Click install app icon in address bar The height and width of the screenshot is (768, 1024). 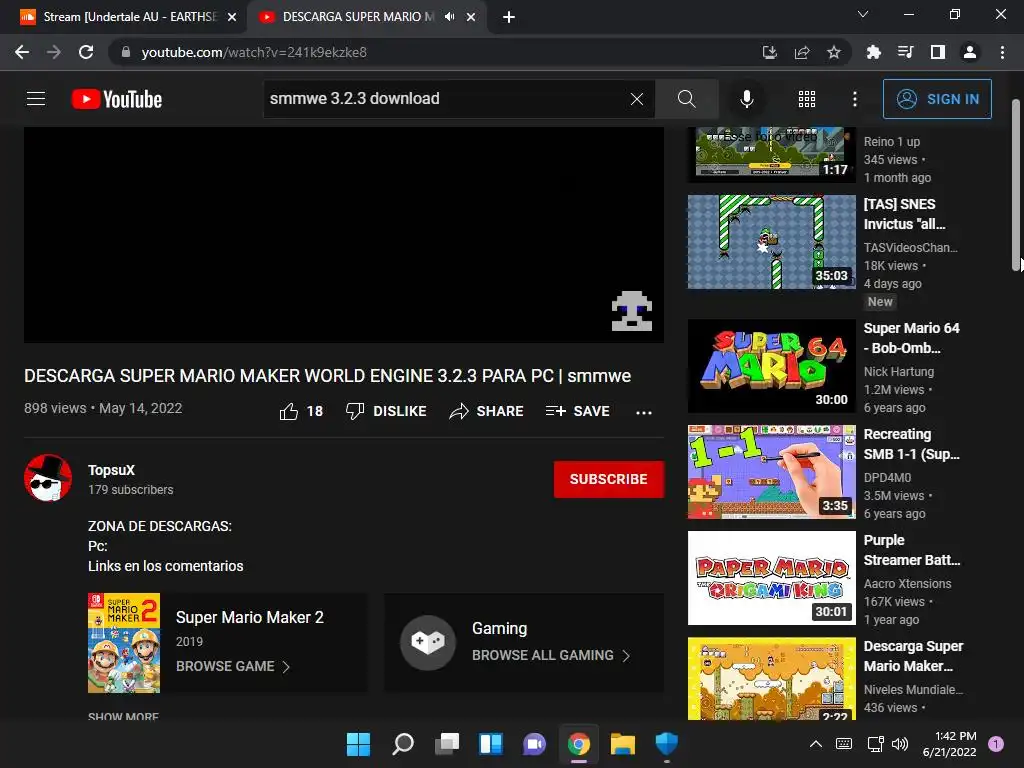point(770,52)
